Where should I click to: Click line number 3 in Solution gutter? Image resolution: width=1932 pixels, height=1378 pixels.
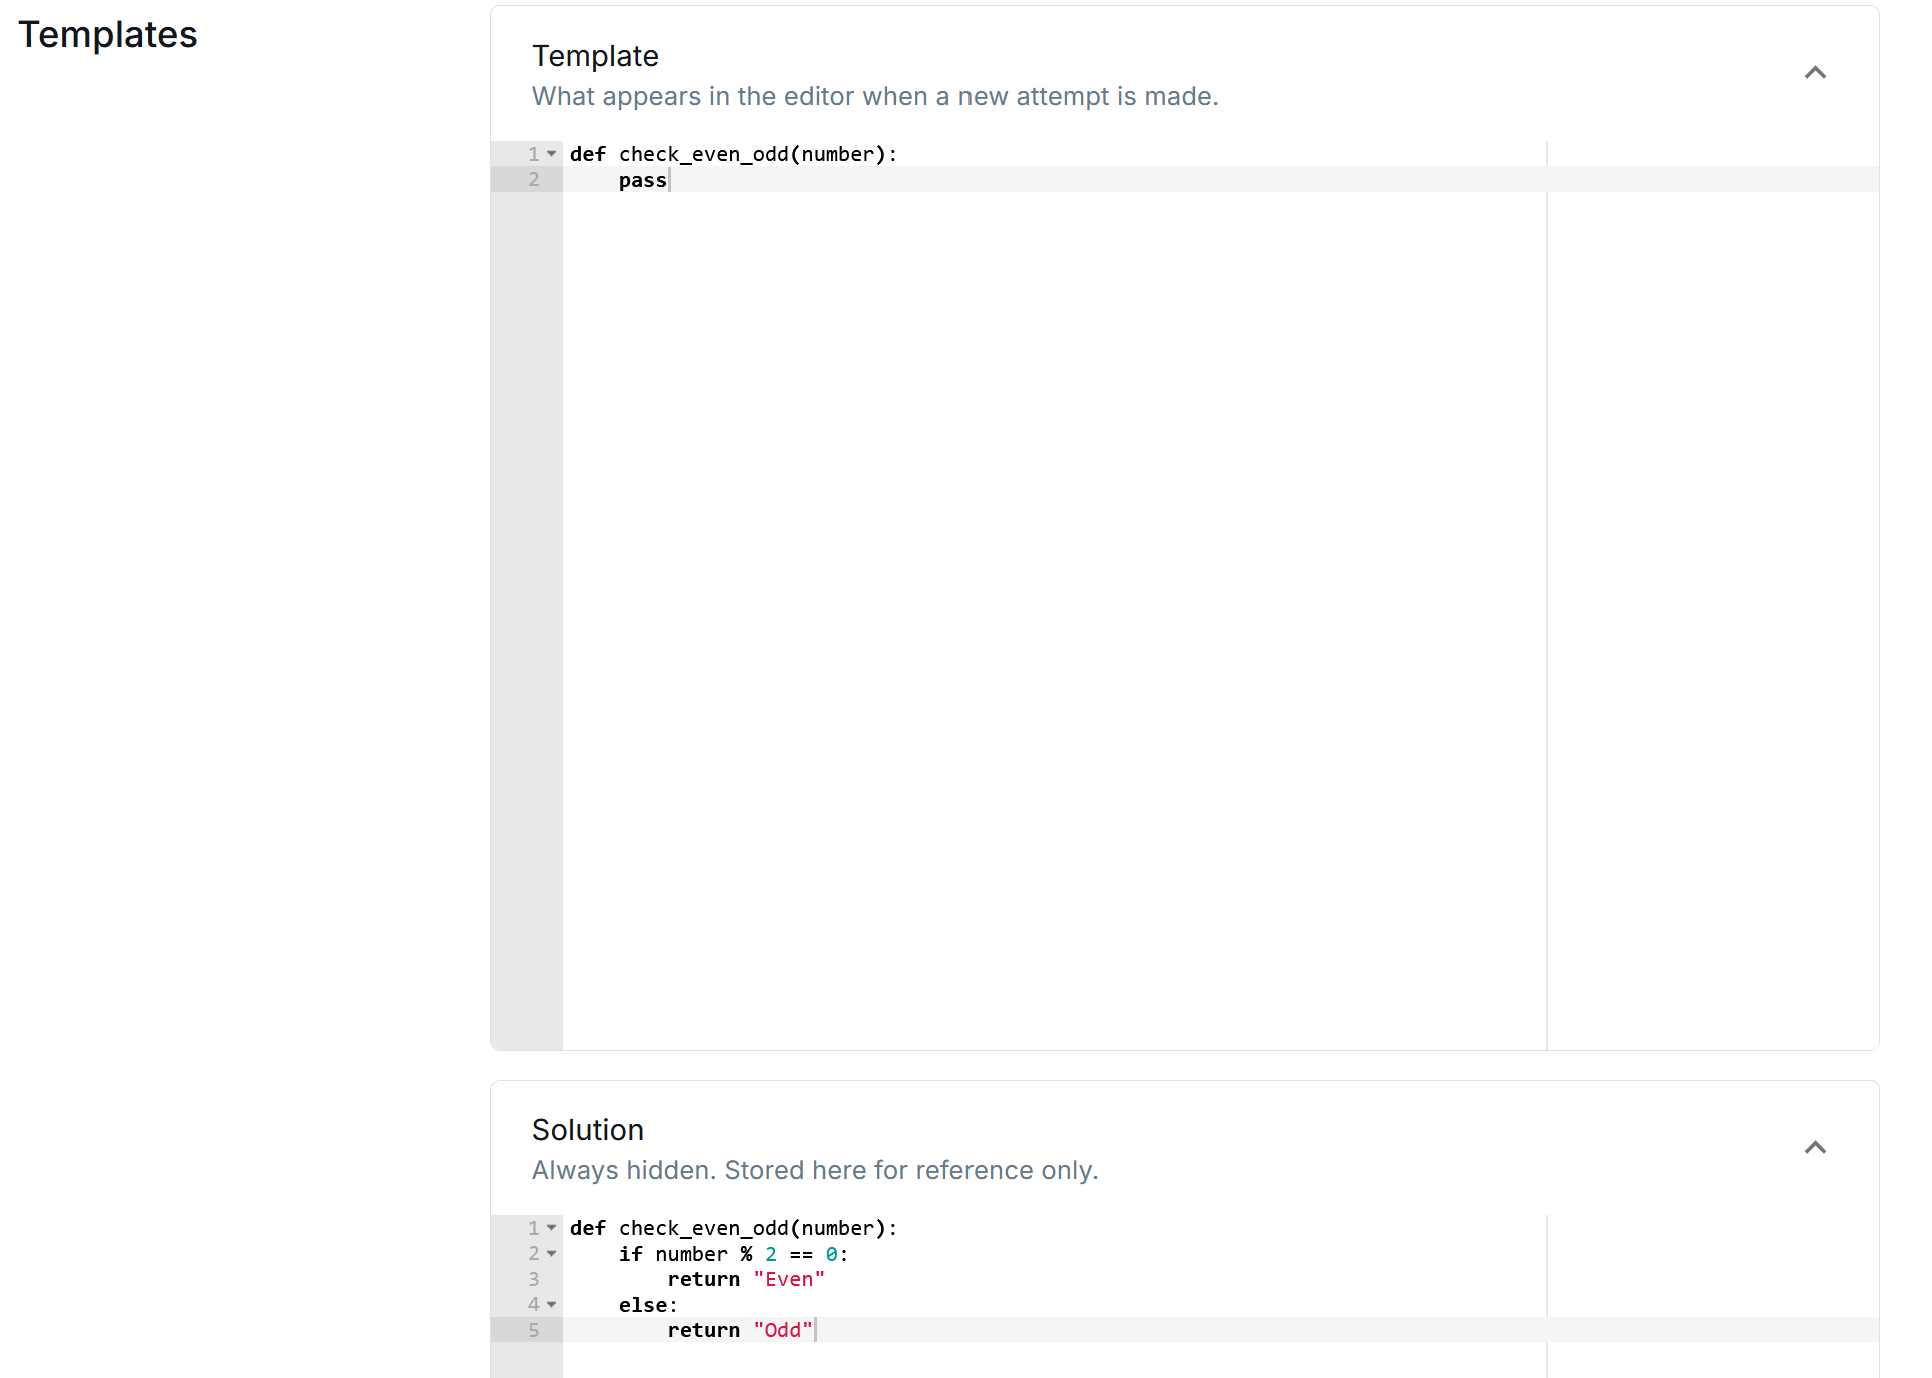coord(534,1280)
